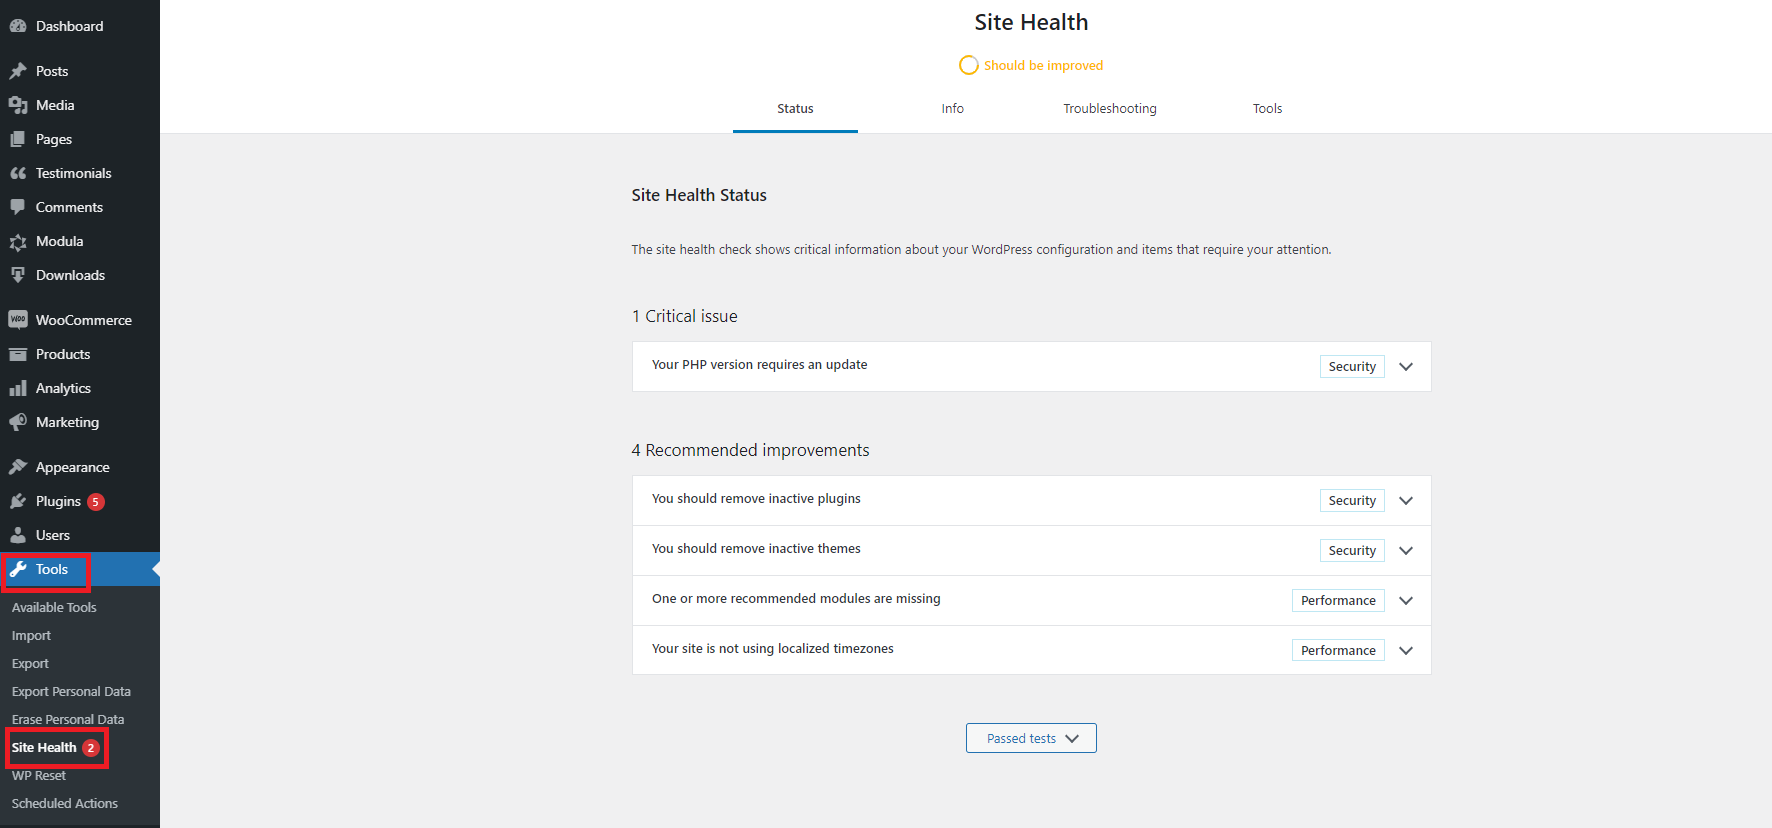Click the Products icon in the sidebar
The width and height of the screenshot is (1772, 828).
point(18,354)
